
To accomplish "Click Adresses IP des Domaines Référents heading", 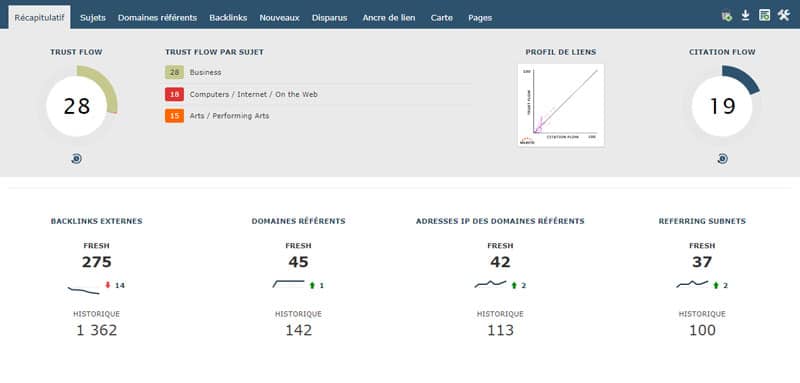I will (501, 221).
